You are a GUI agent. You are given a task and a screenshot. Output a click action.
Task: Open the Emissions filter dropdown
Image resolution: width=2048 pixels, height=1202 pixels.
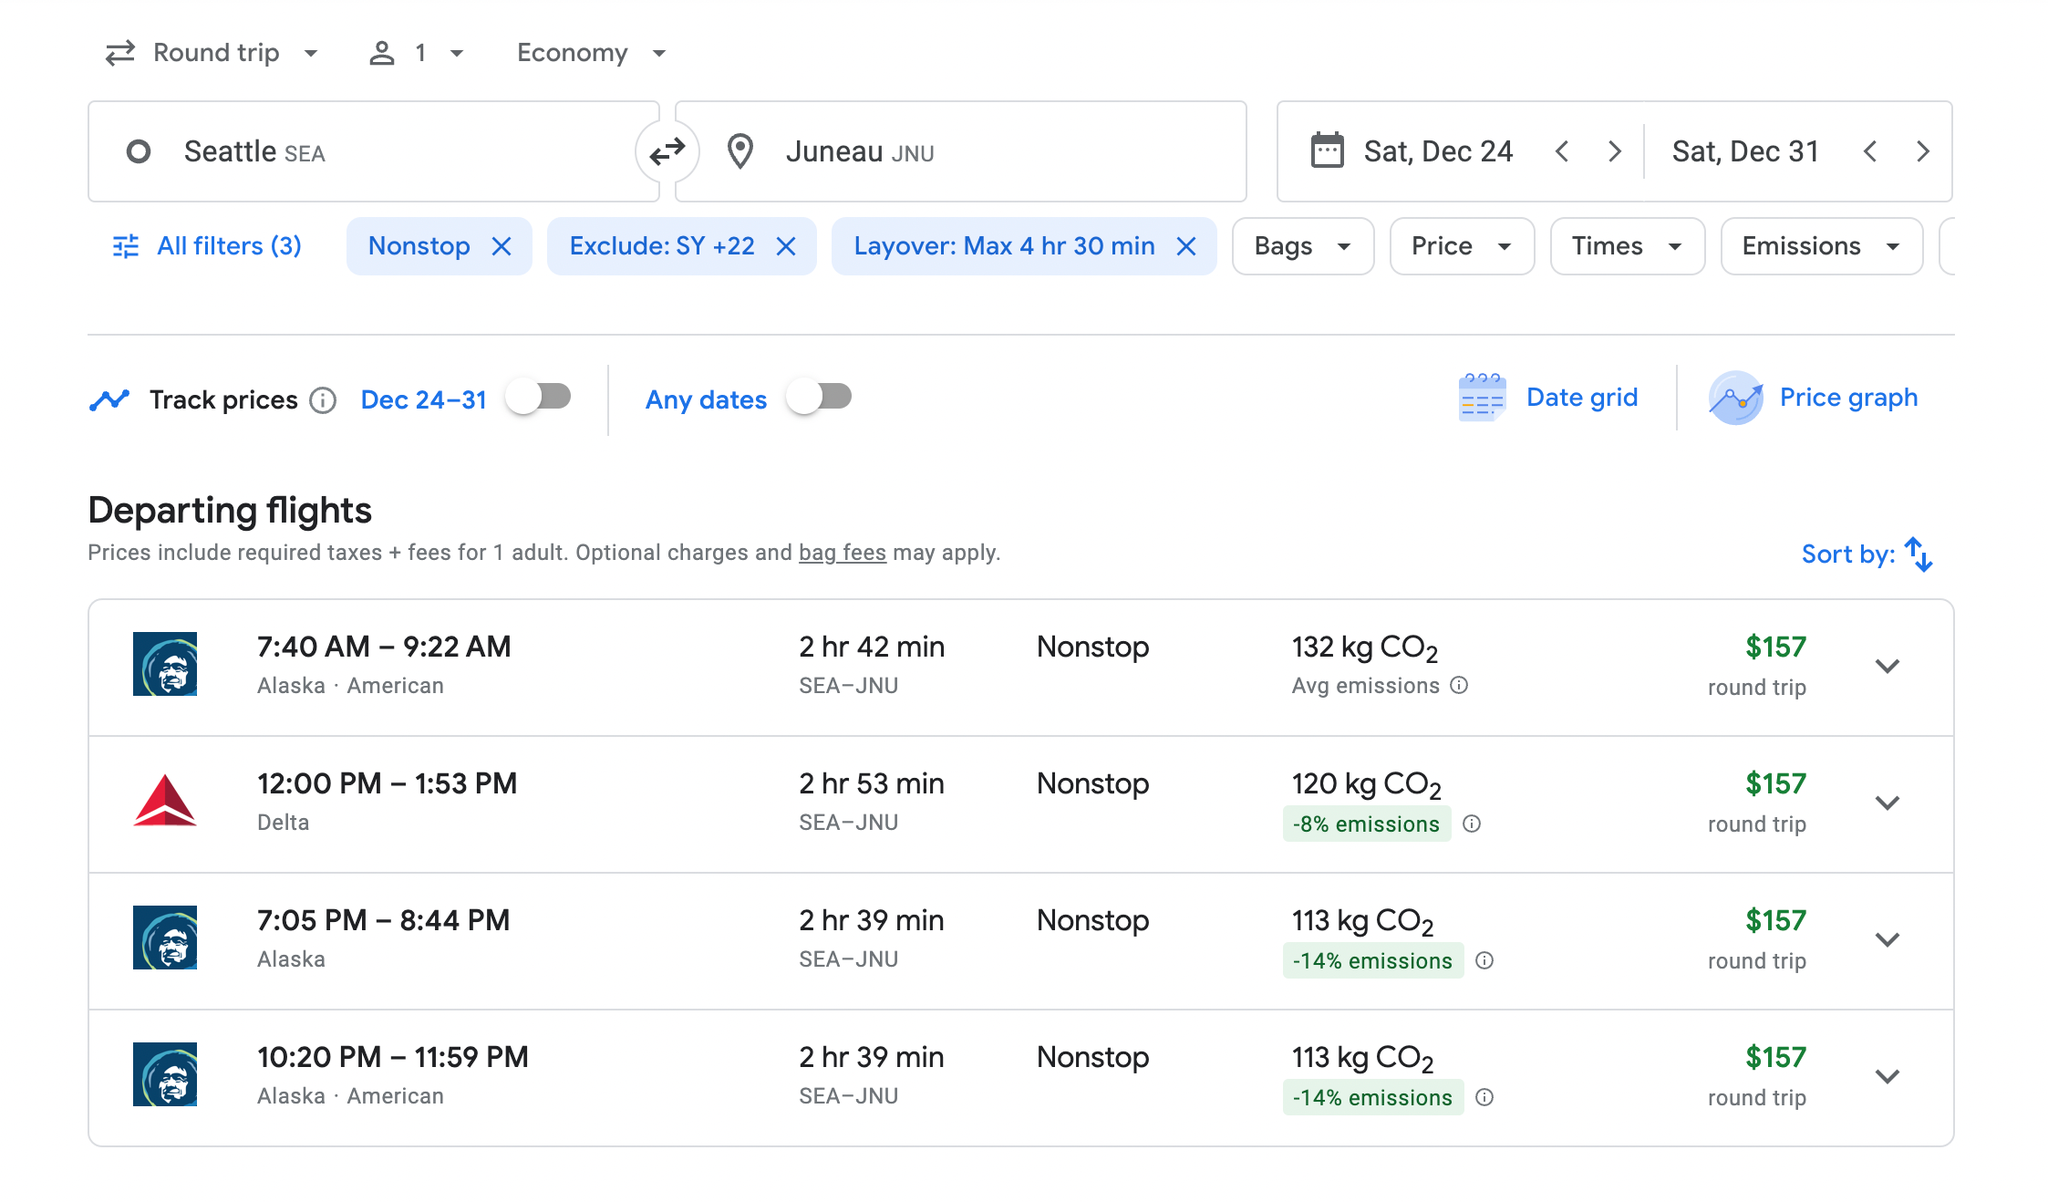[1820, 246]
